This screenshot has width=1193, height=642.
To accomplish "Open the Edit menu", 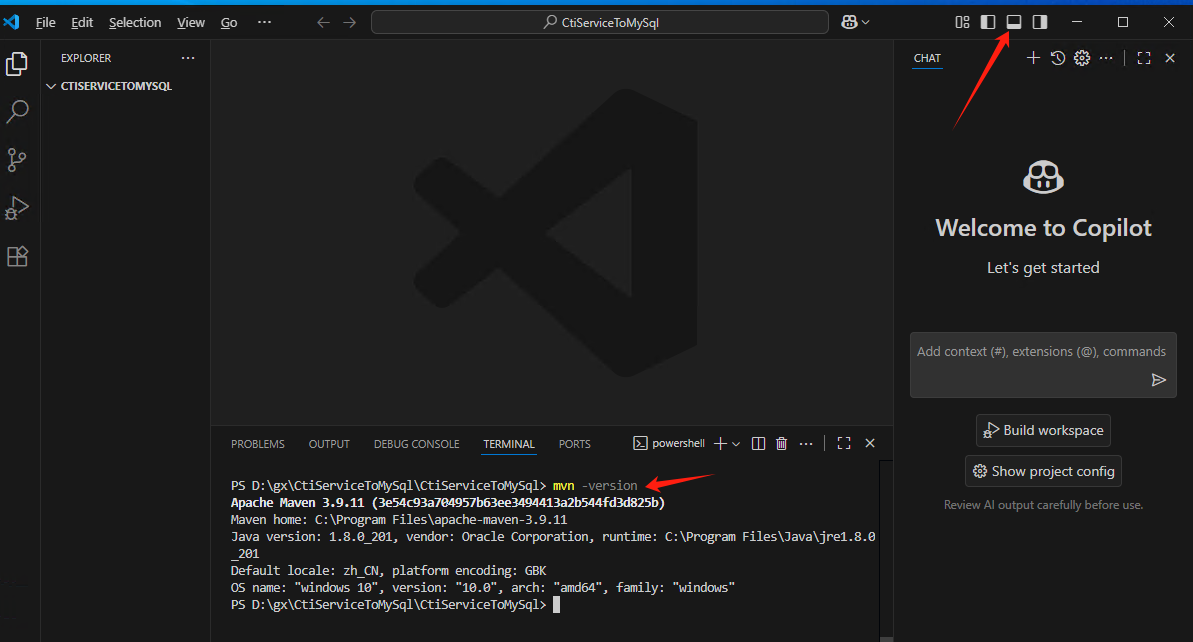I will [x=82, y=23].
